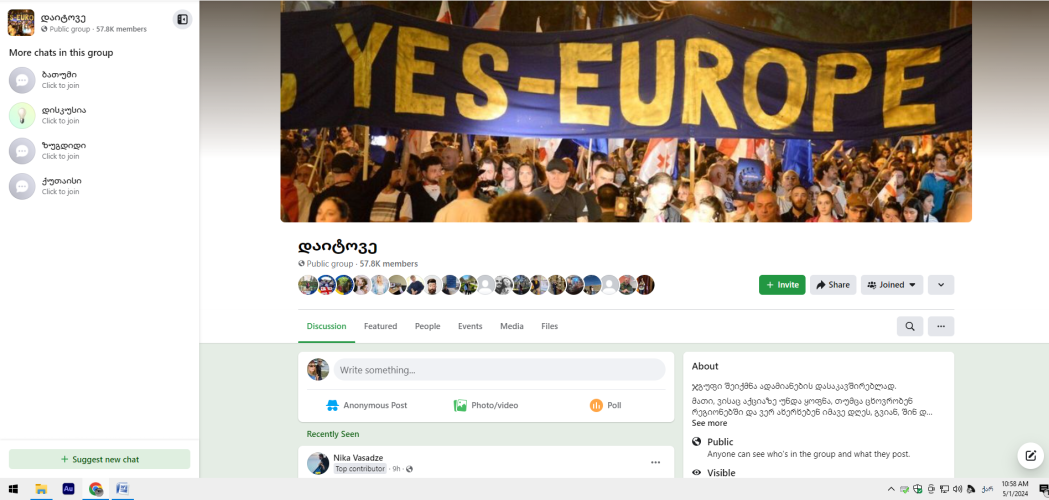Expand the chevron-down more actions button
The height and width of the screenshot is (500, 1049).
(941, 284)
